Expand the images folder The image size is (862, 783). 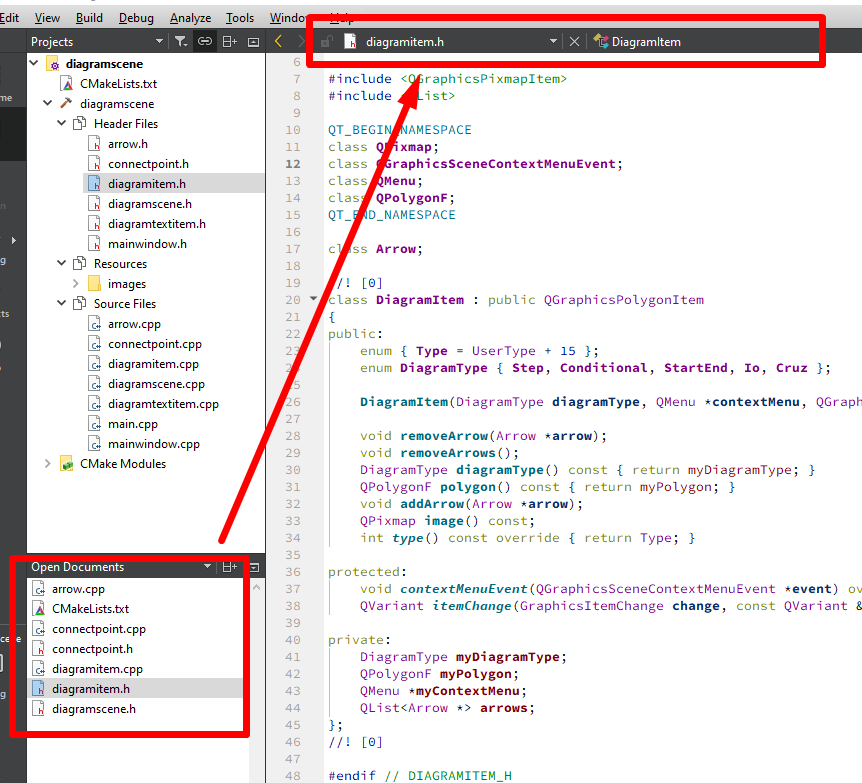pos(75,284)
